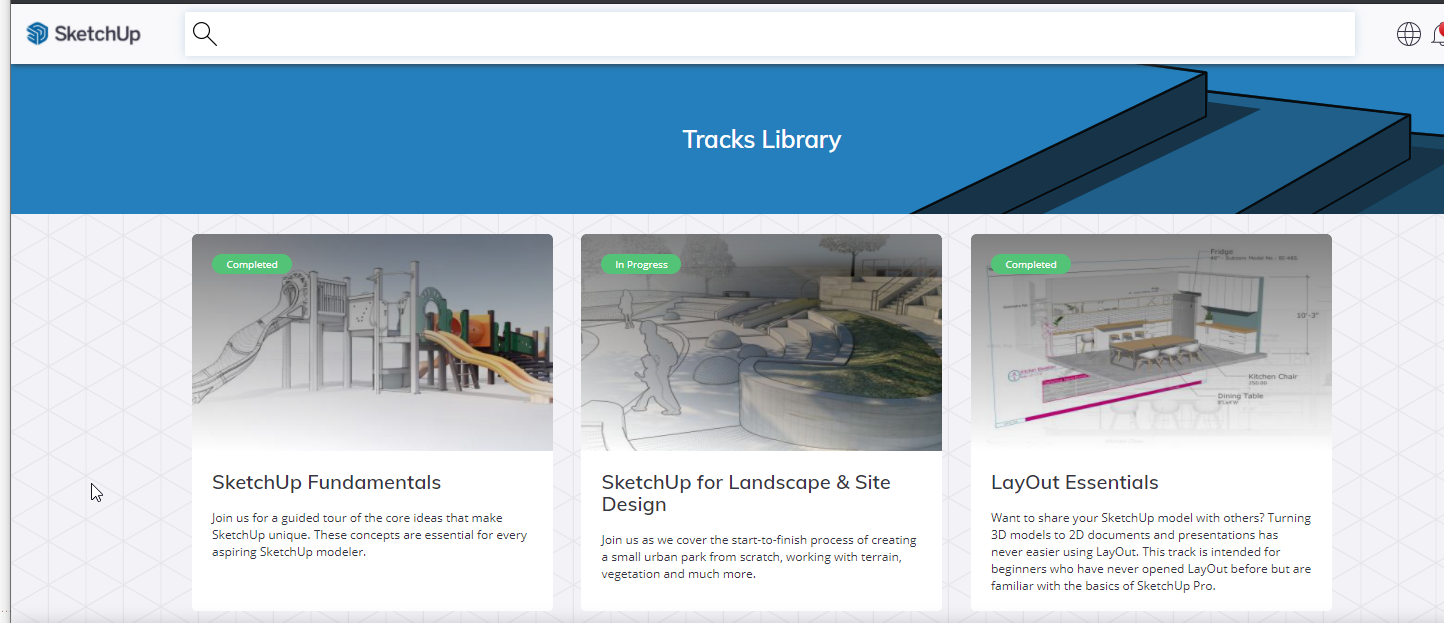Open the notifications bell

tap(1438, 34)
